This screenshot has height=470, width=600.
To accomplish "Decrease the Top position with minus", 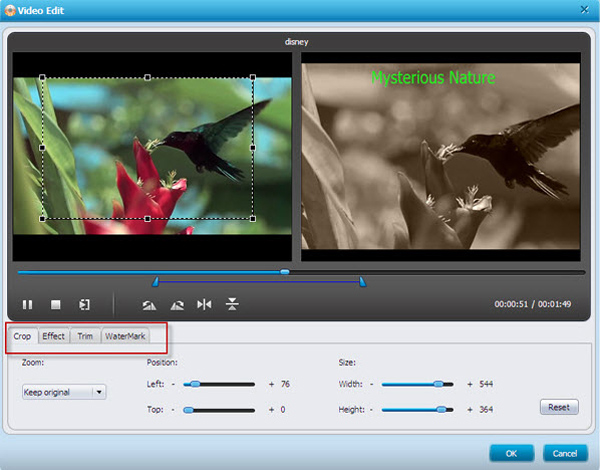I will (173, 410).
